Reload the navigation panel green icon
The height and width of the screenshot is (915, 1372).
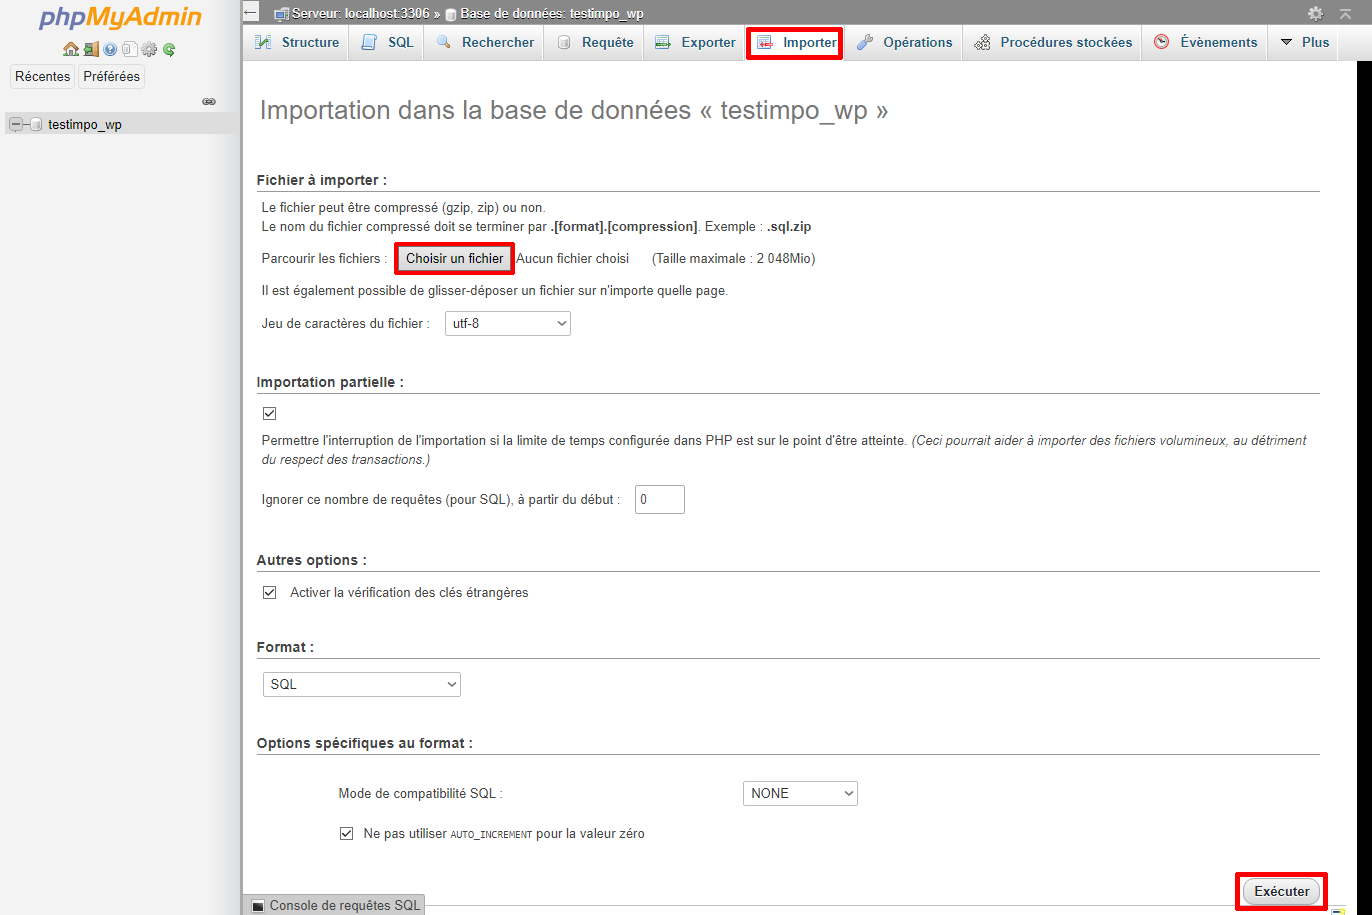[169, 49]
